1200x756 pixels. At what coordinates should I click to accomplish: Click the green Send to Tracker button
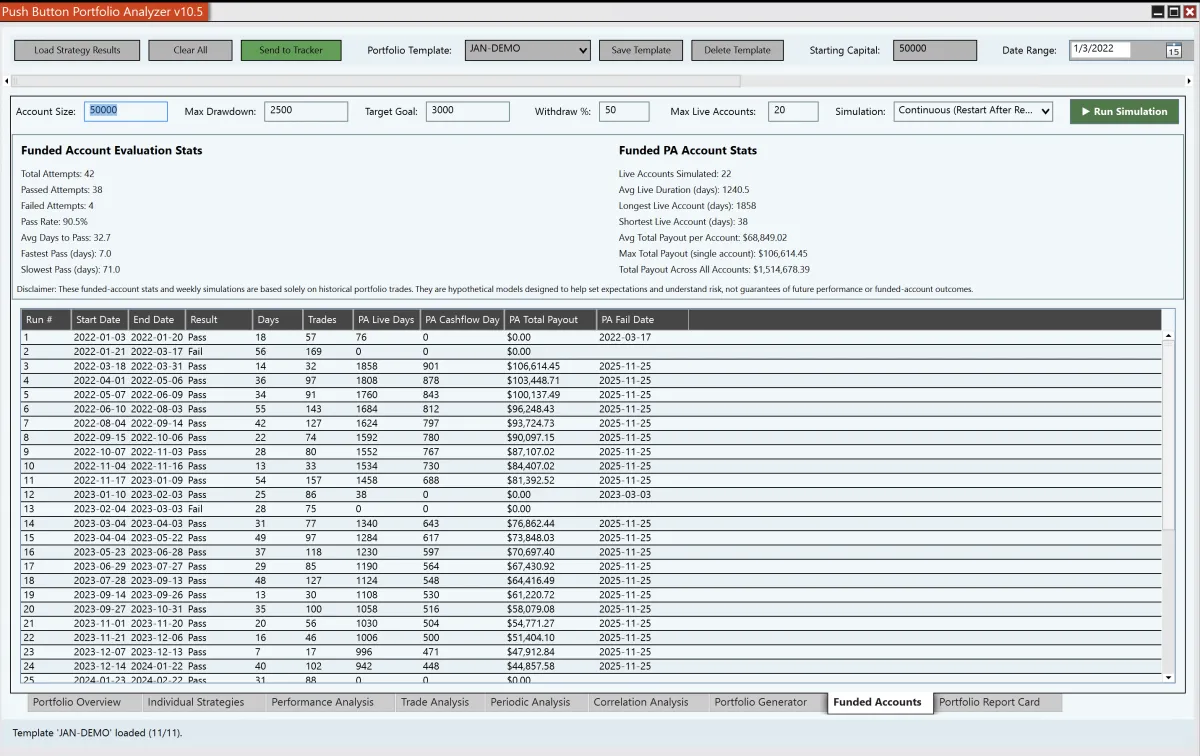tap(290, 51)
